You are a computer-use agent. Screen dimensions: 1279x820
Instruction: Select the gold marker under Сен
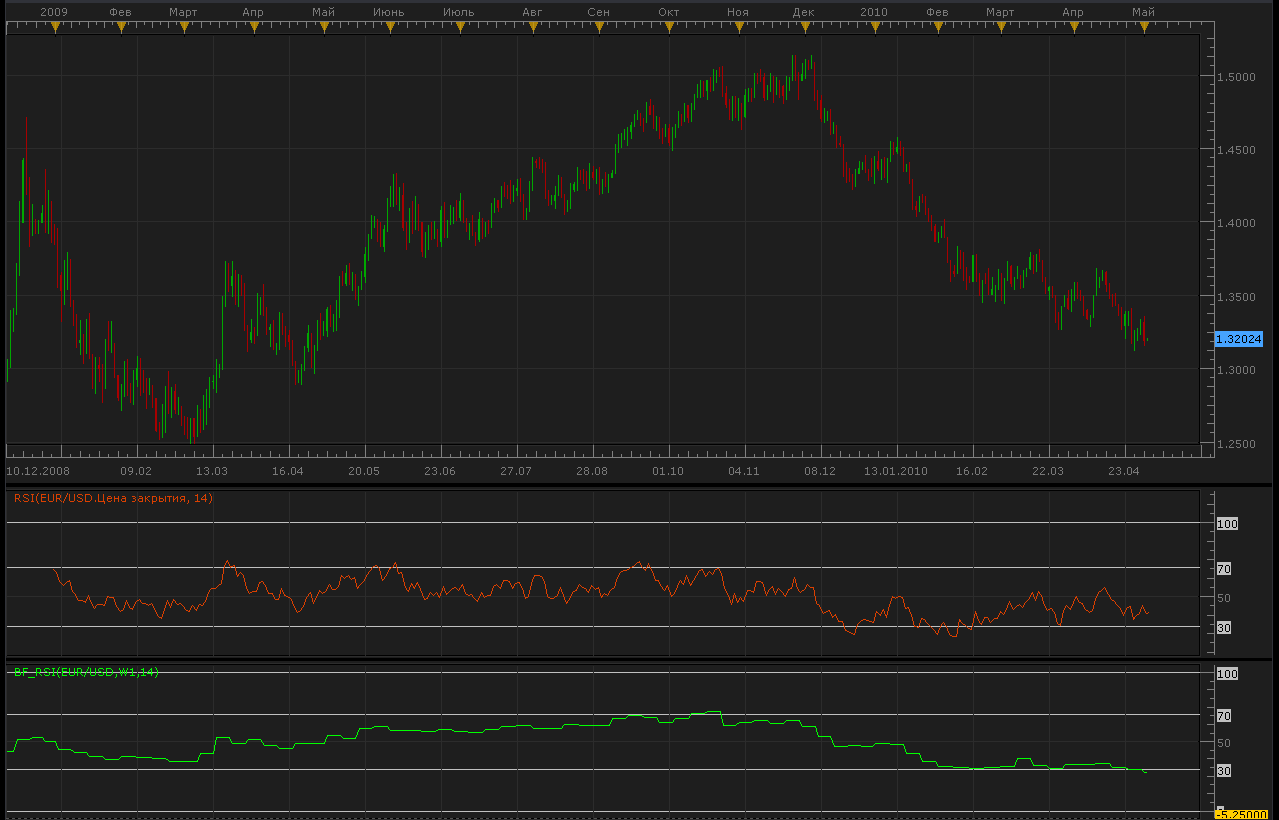point(598,28)
